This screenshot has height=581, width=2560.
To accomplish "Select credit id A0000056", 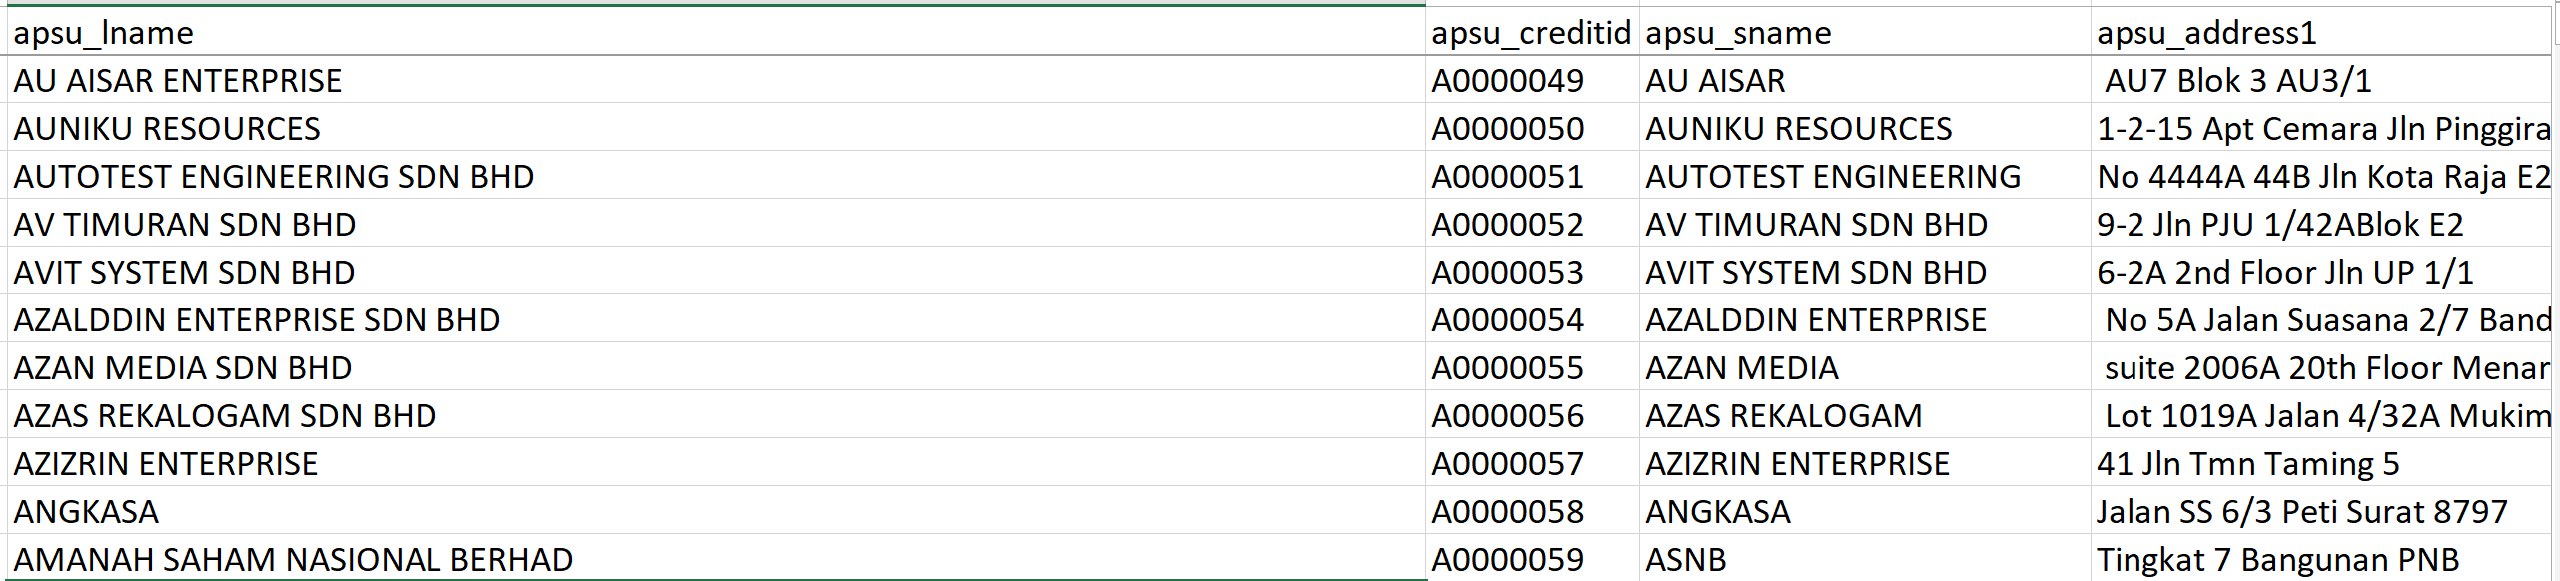I will (x=1532, y=415).
